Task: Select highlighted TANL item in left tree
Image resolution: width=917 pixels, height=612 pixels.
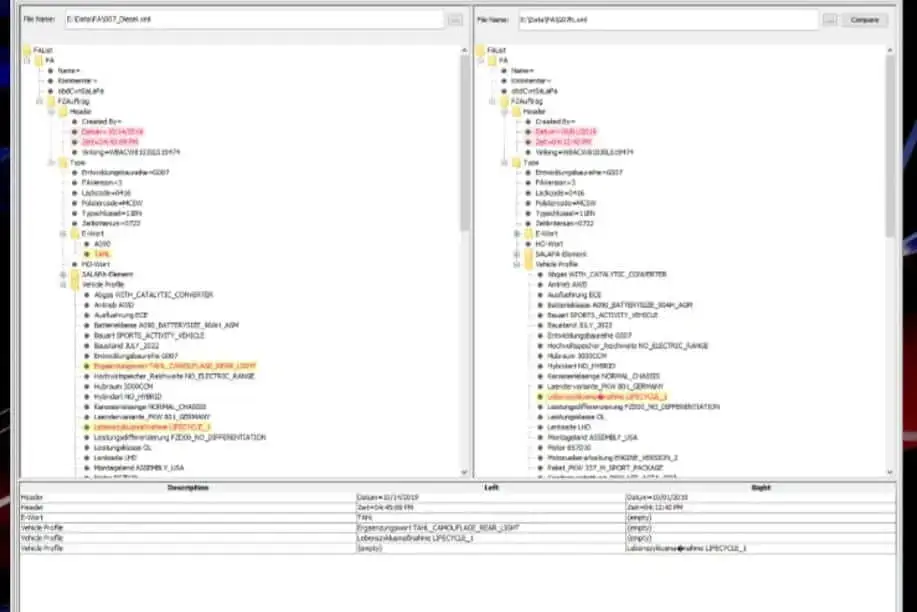Action: pyautogui.click(x=102, y=254)
